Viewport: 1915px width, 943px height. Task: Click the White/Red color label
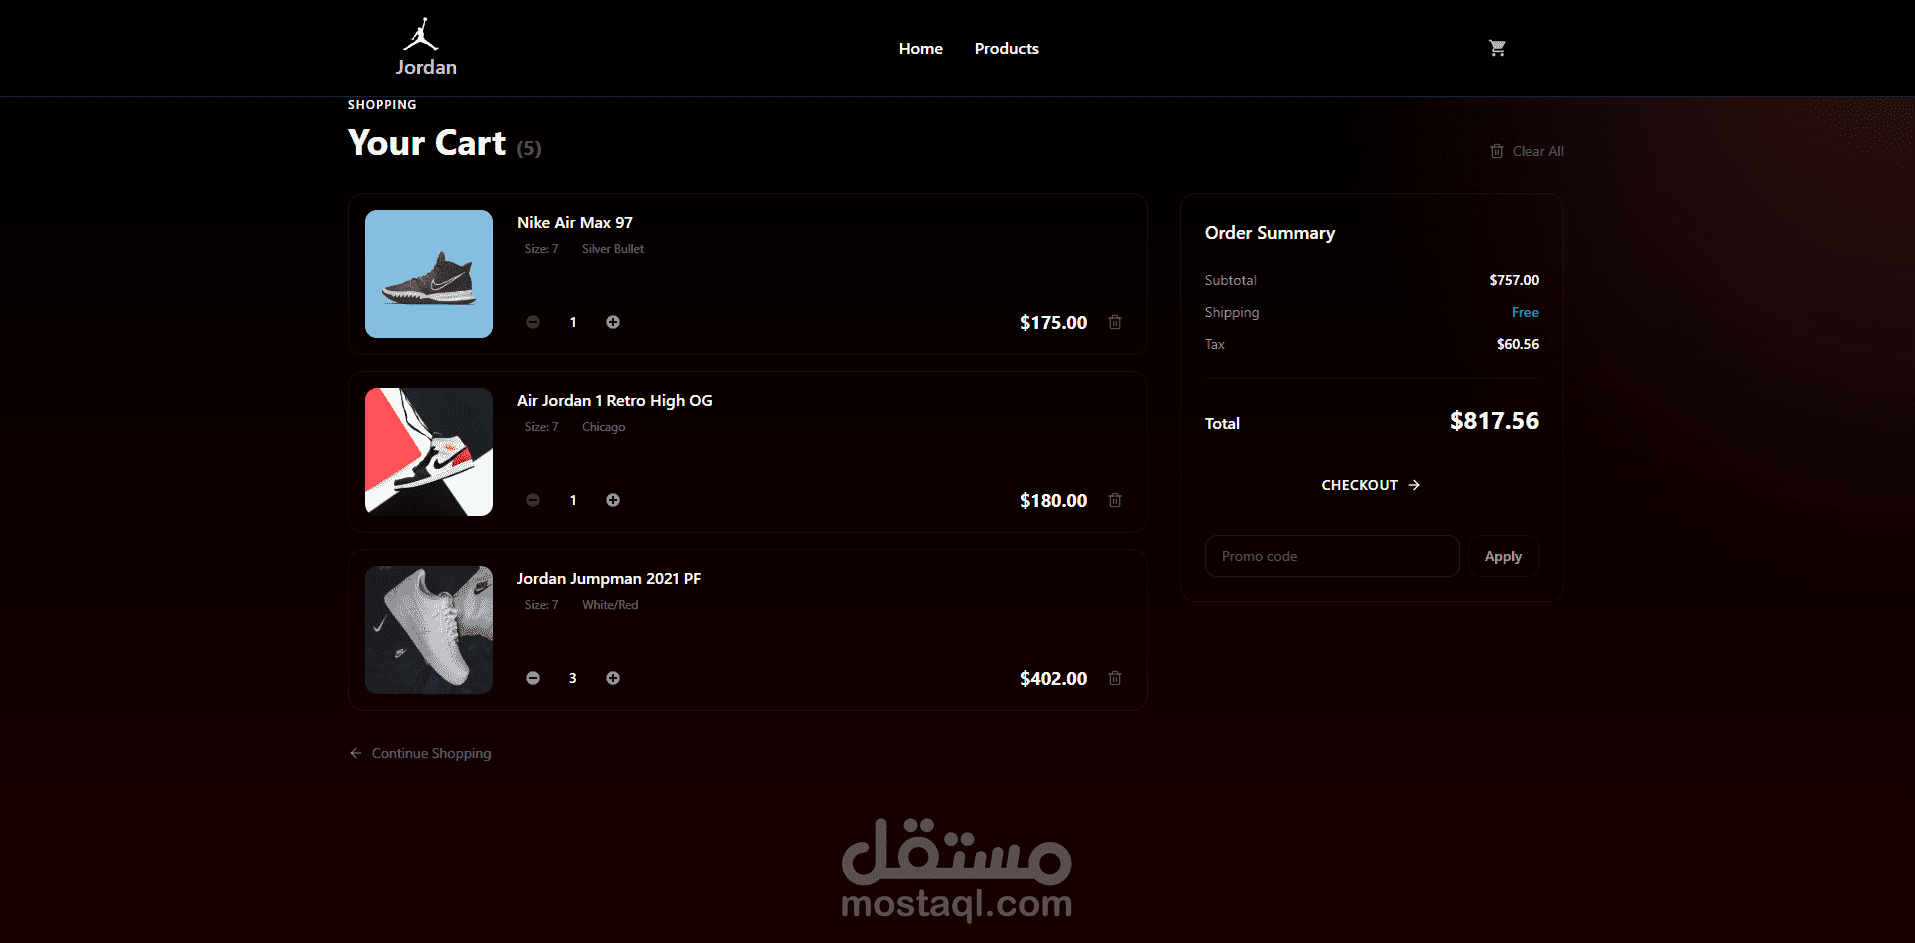(610, 605)
